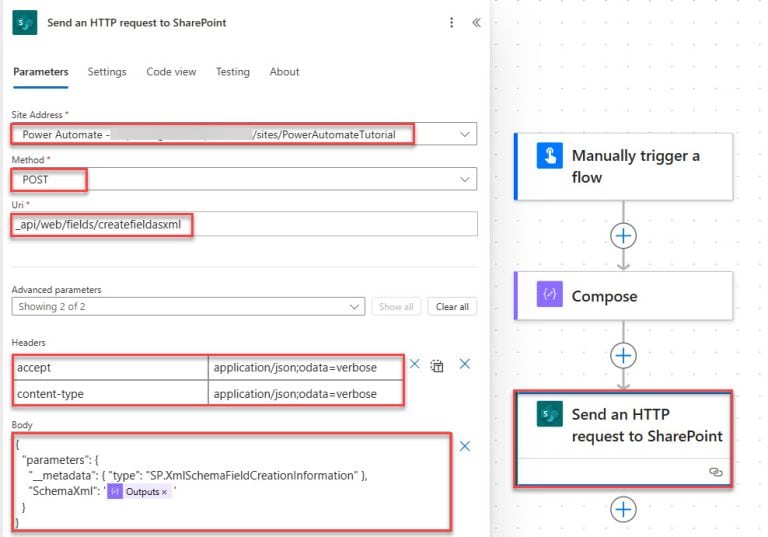Switch headers to text mode icon

point(437,366)
